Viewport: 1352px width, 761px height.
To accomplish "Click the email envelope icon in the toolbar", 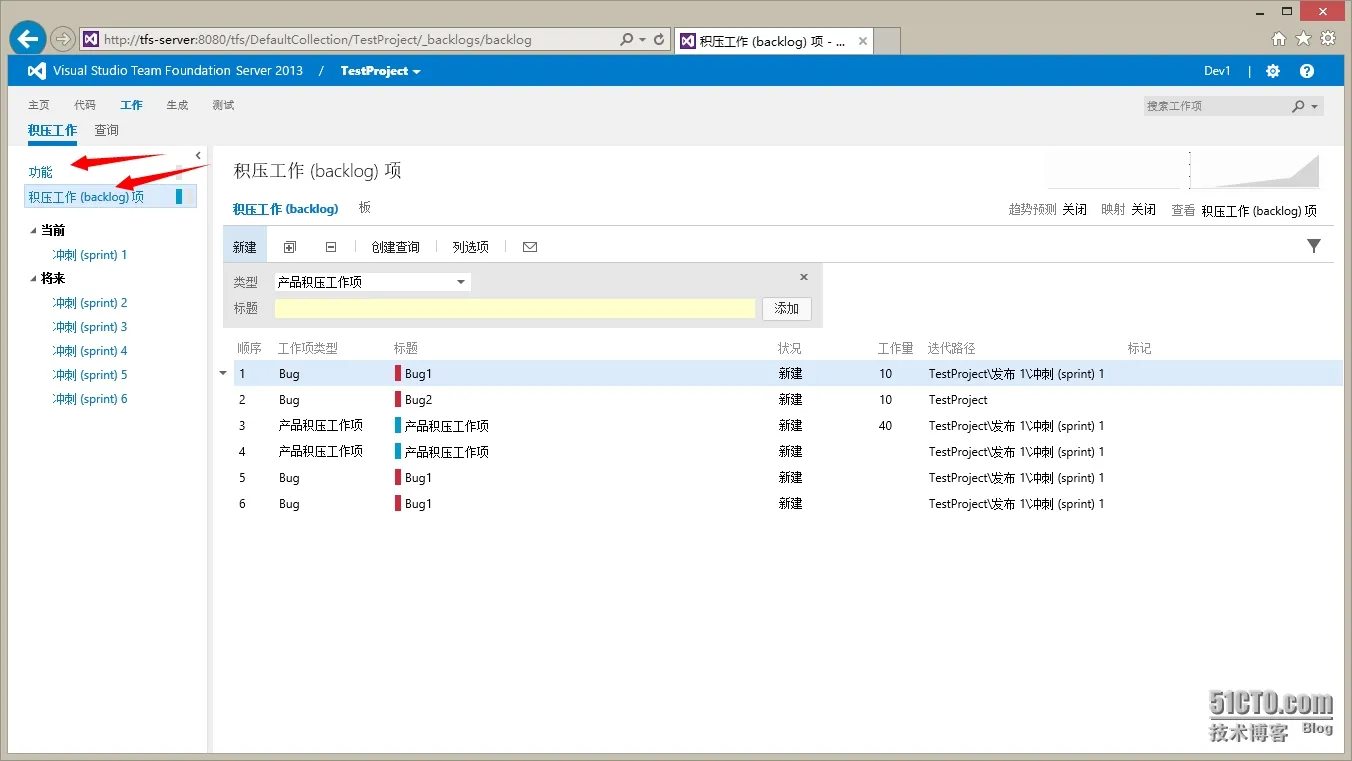I will [x=530, y=247].
